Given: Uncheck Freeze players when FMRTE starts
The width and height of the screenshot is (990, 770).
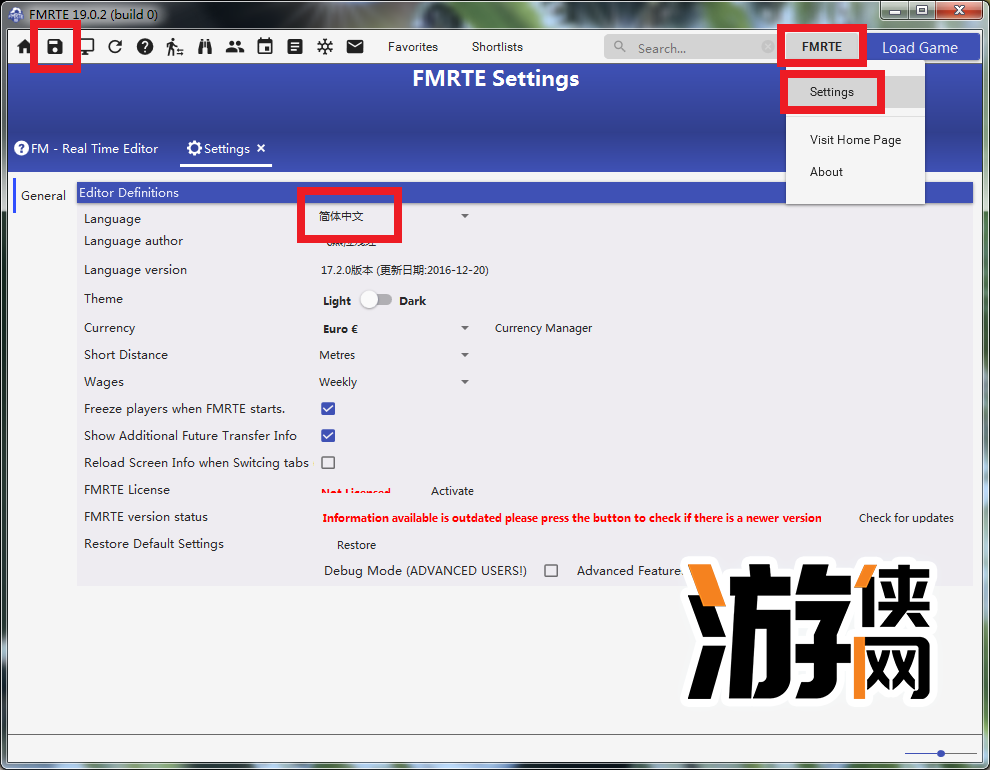Looking at the screenshot, I should pos(328,408).
